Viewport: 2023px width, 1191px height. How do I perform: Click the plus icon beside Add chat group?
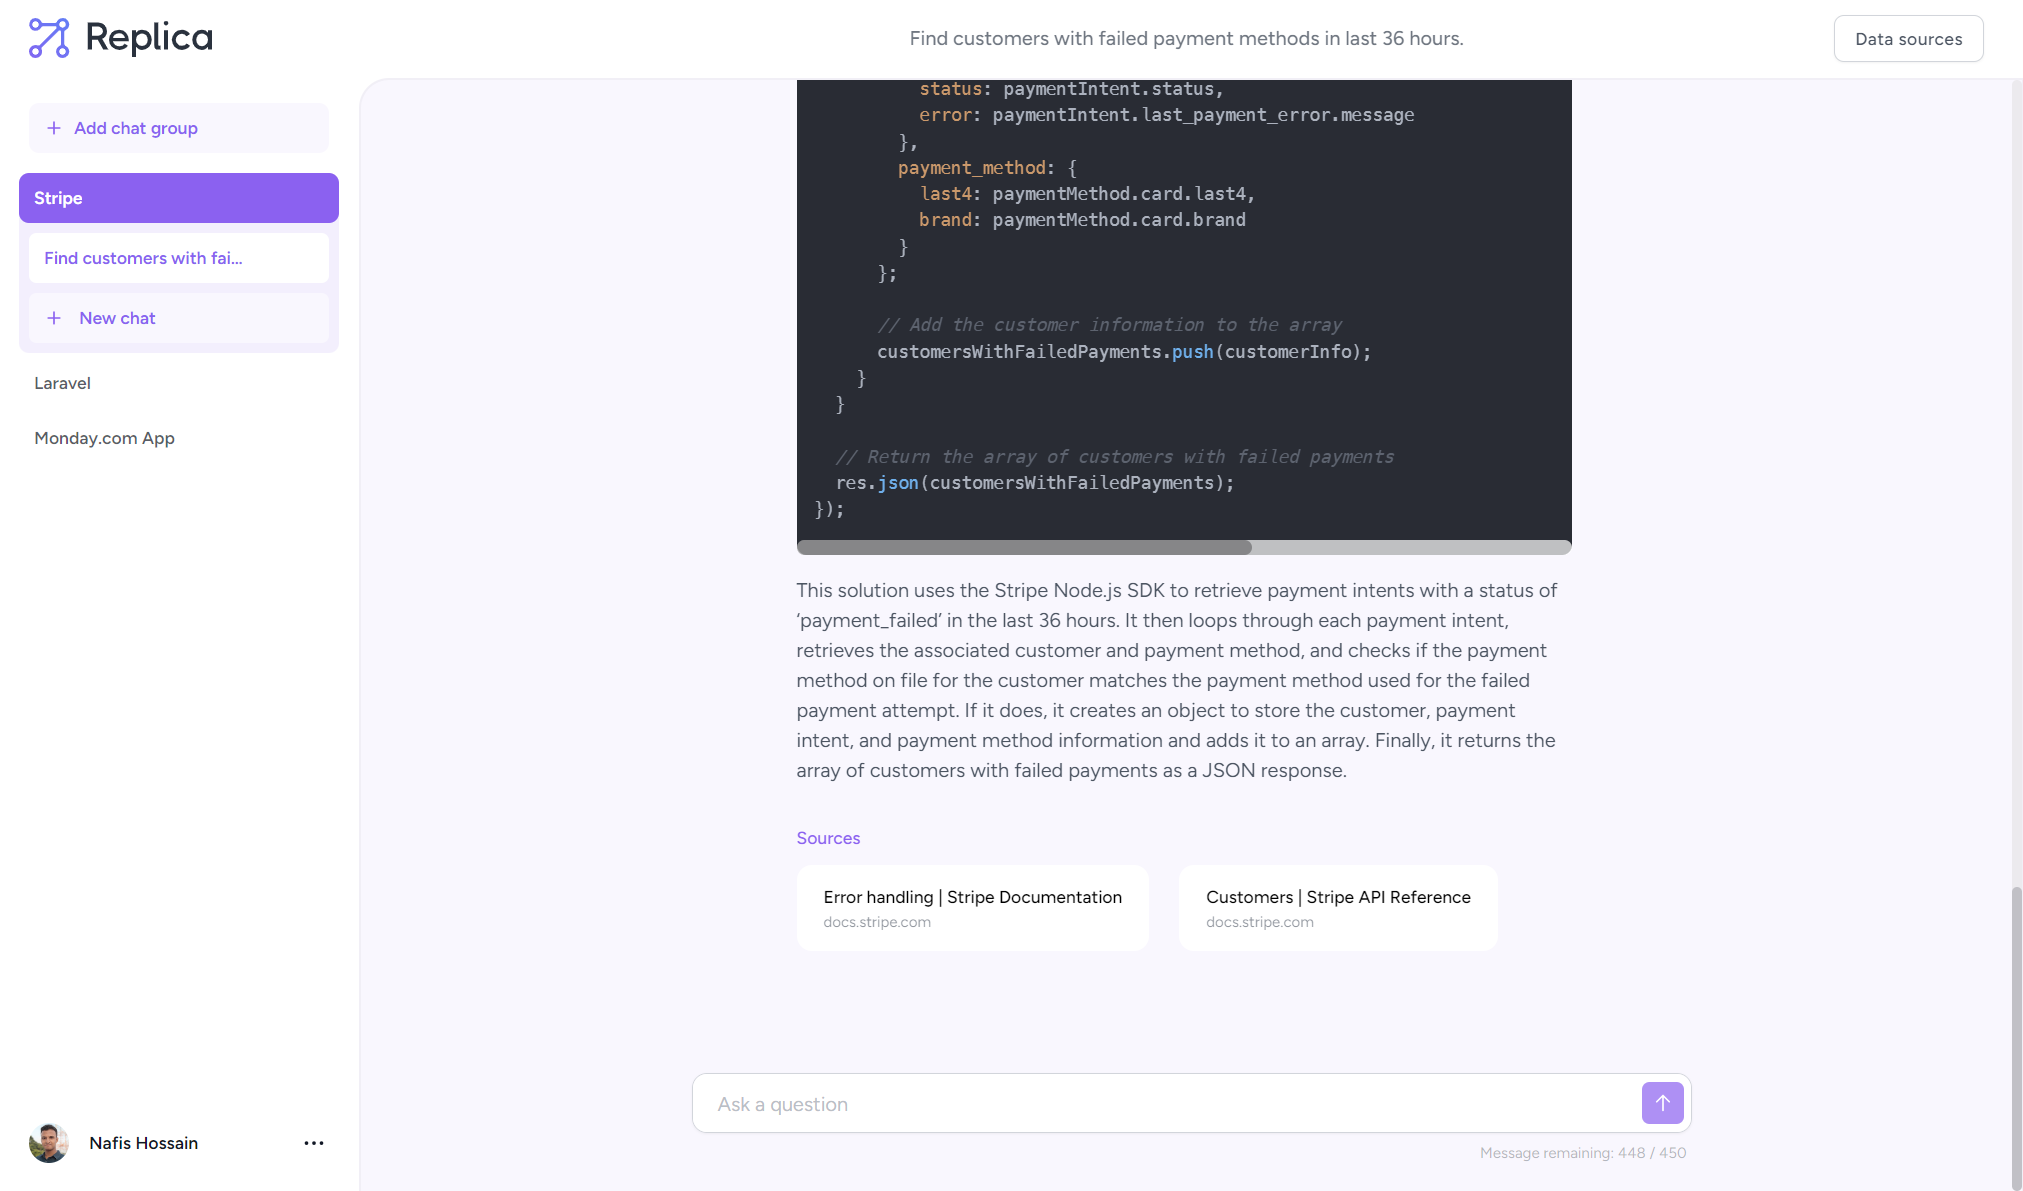(54, 128)
